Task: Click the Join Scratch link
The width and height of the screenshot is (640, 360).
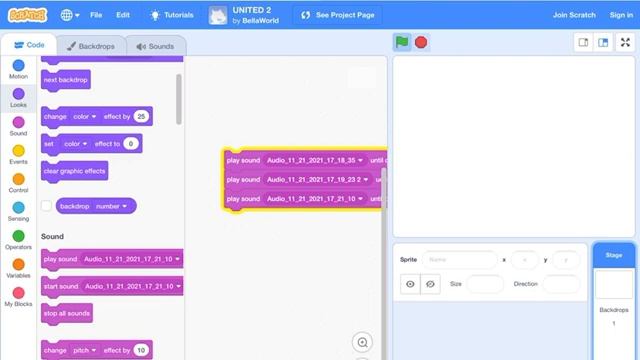Action: pos(574,15)
